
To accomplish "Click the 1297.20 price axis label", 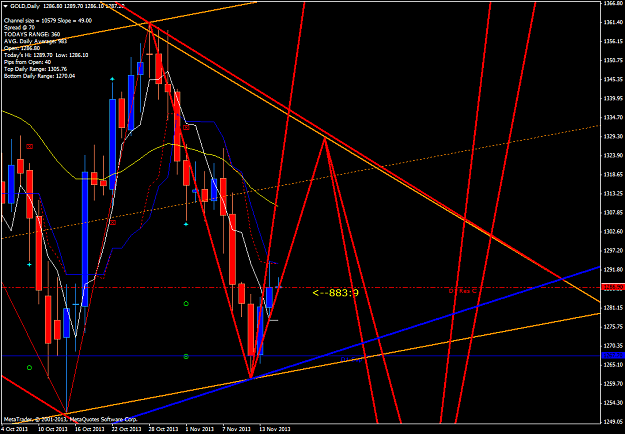I will pos(613,251).
